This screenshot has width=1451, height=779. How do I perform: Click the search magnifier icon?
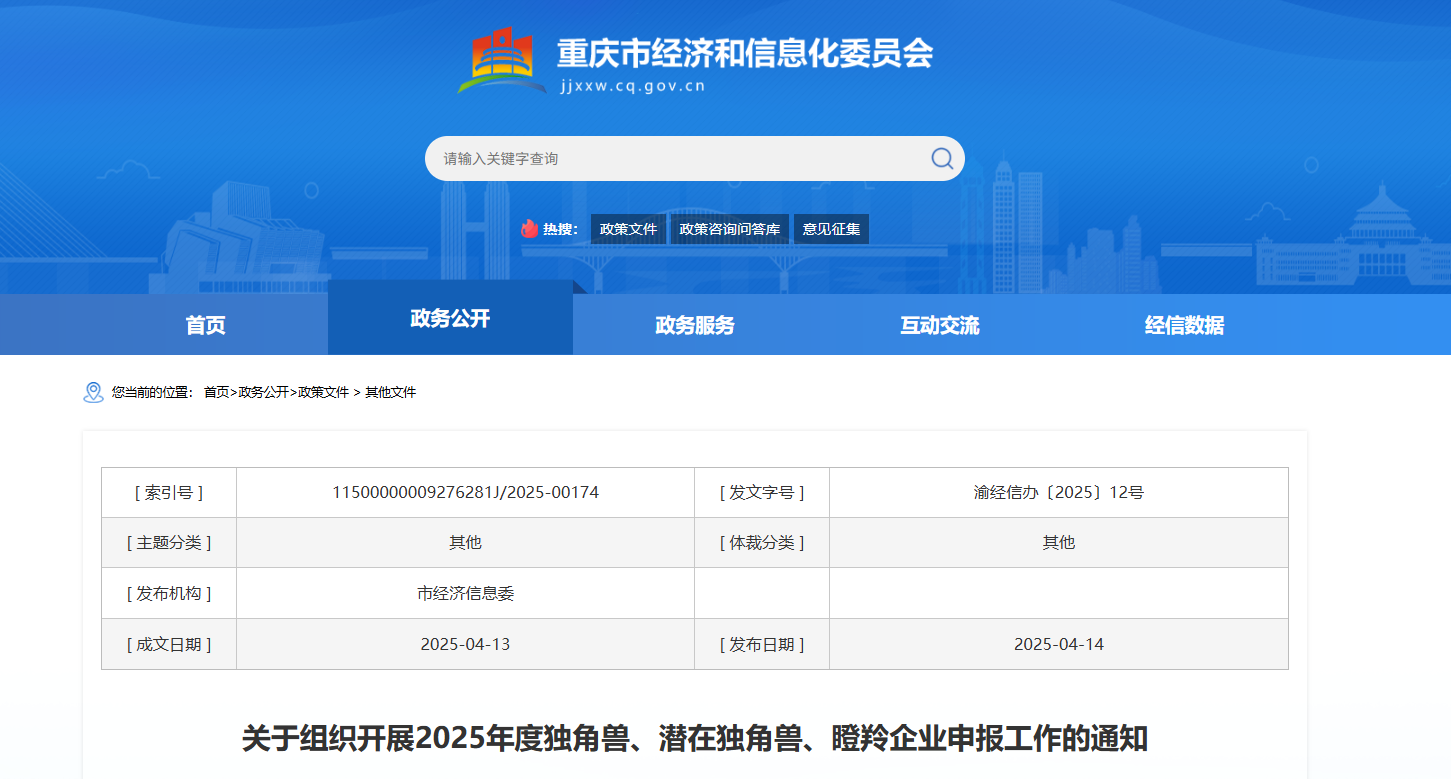(x=942, y=158)
